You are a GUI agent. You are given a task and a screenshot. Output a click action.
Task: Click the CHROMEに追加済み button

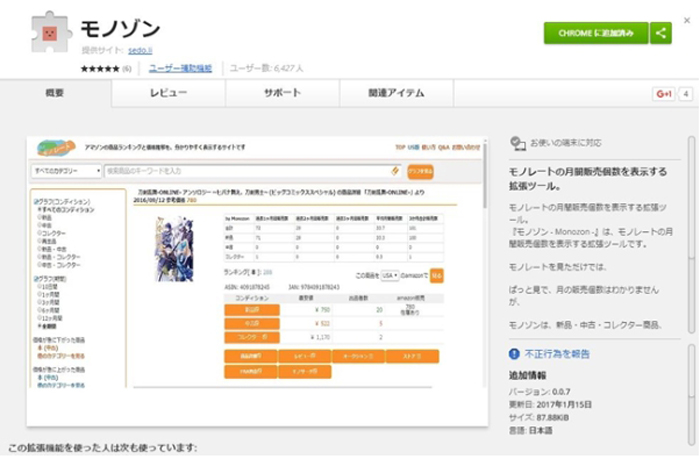(596, 33)
